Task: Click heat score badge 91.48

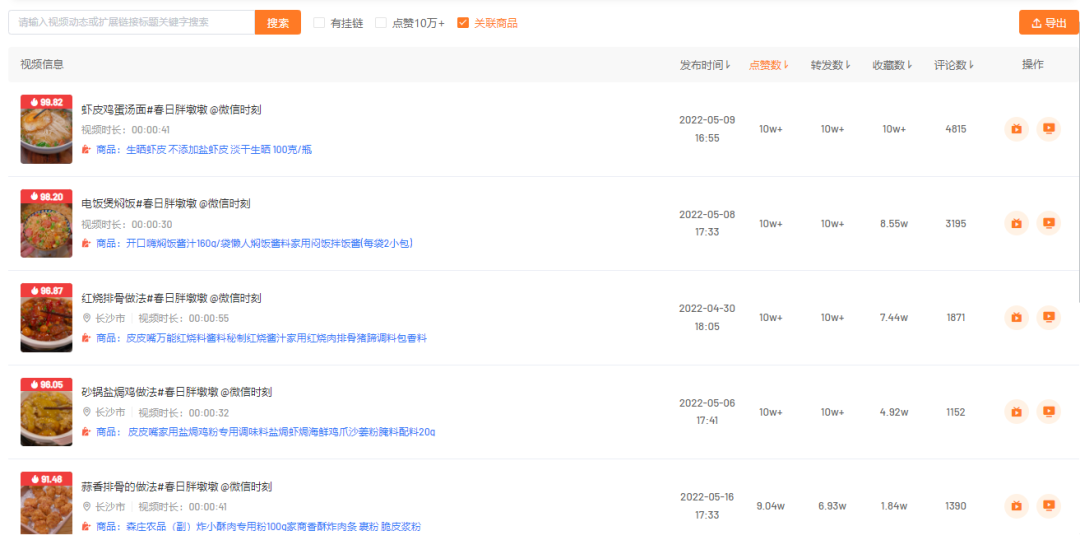Action: coord(46,479)
